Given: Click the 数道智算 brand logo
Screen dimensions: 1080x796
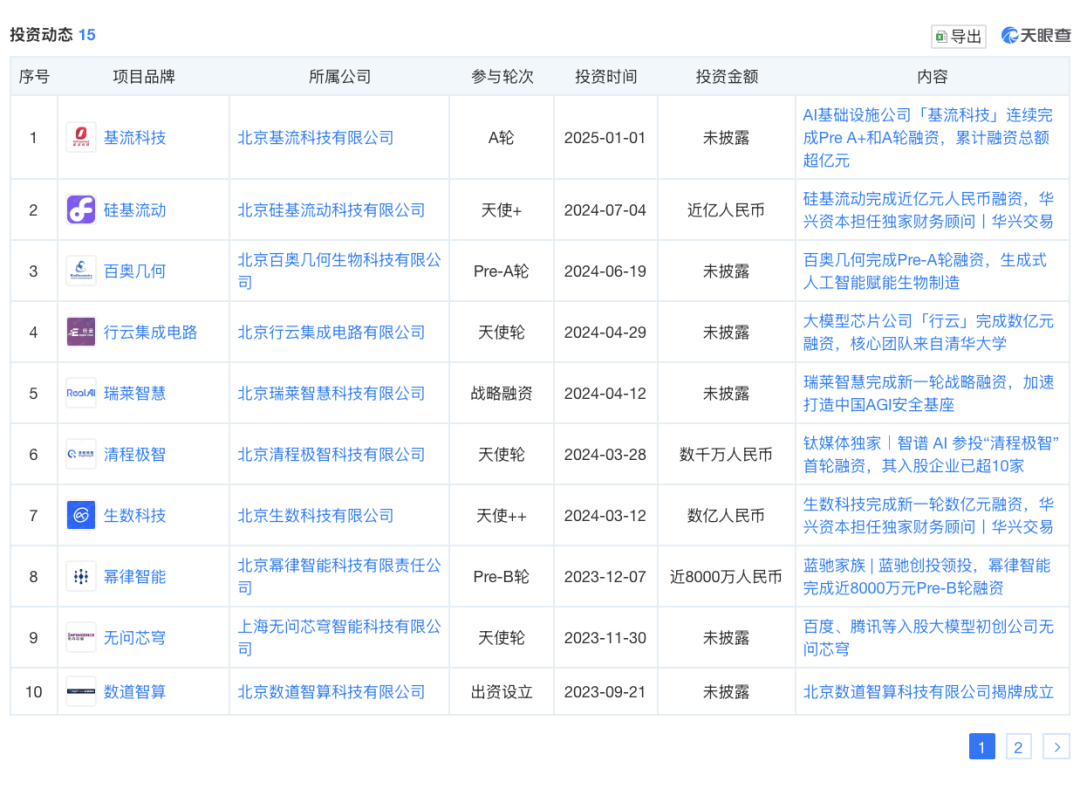Looking at the screenshot, I should (x=81, y=691).
